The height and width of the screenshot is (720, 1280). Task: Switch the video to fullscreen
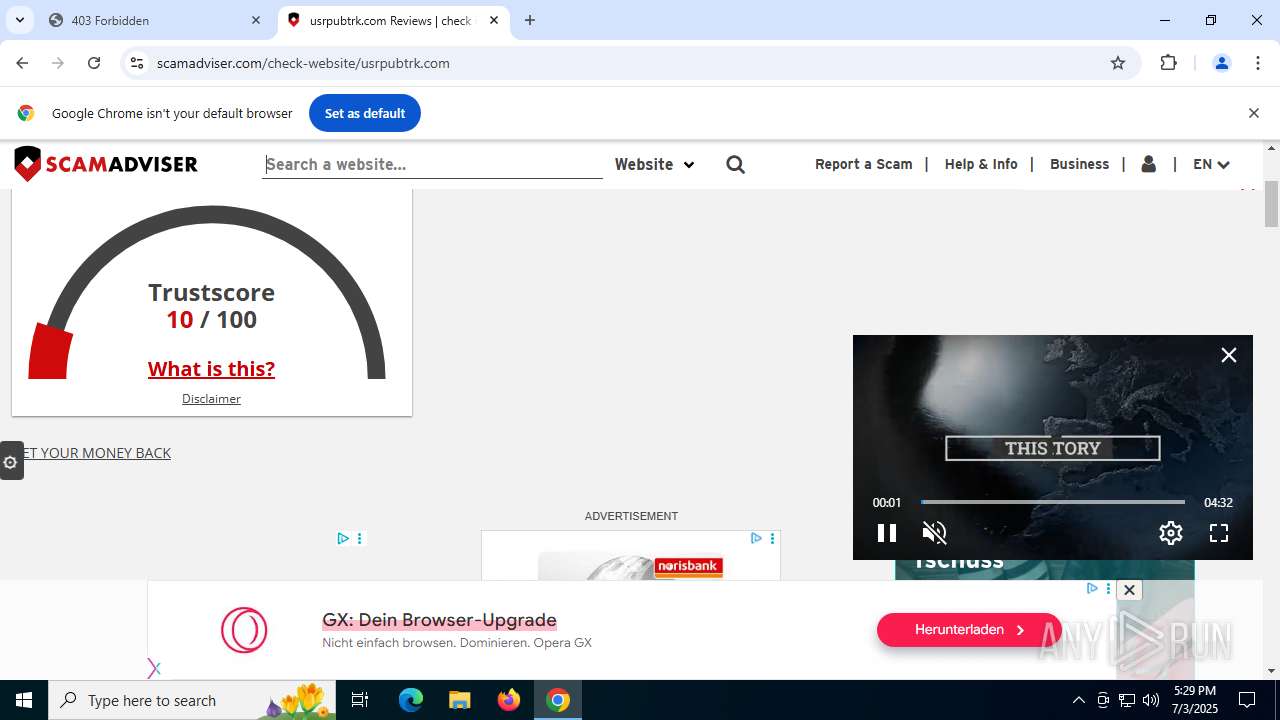[x=1219, y=533]
